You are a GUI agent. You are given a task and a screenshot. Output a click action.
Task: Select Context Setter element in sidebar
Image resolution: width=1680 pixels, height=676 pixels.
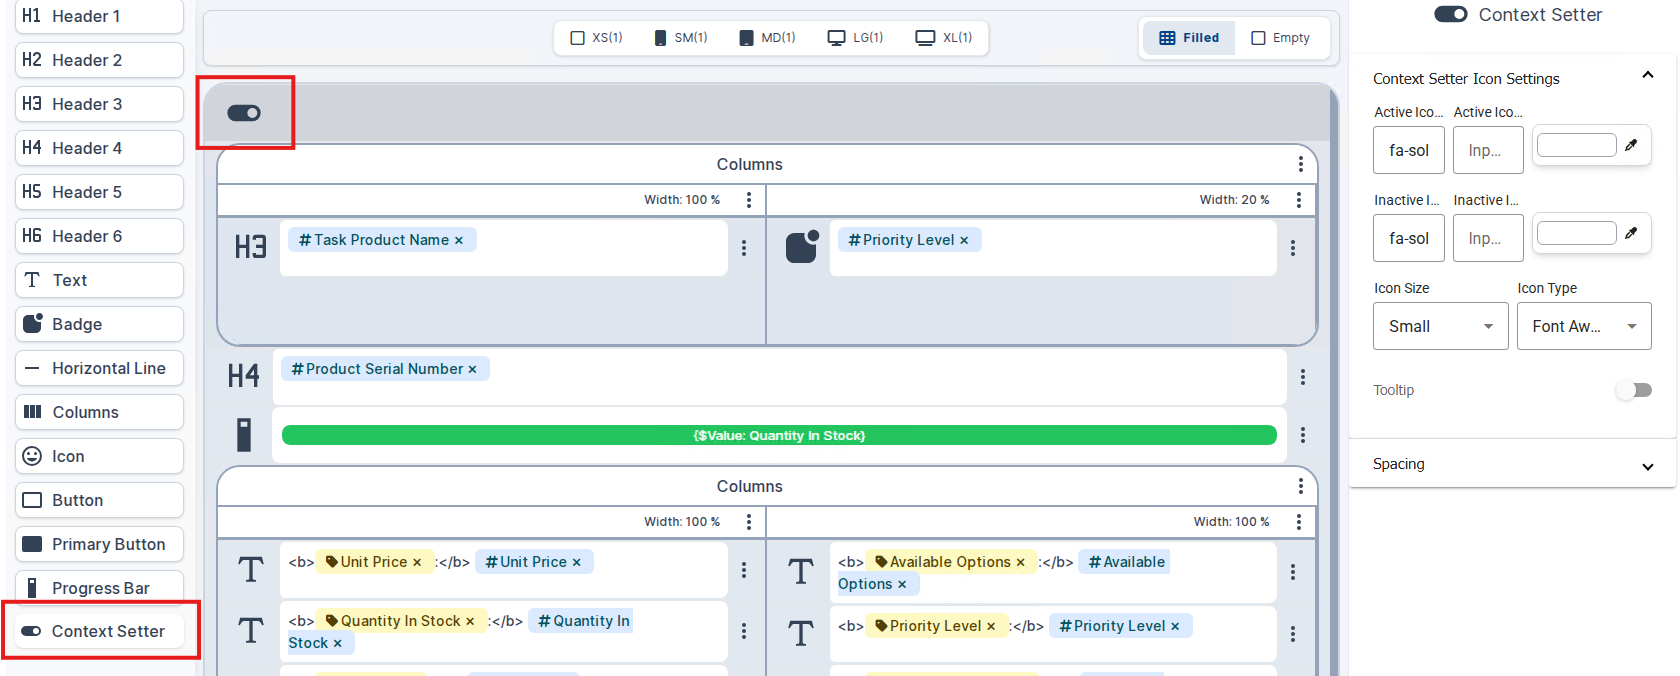coord(99,631)
